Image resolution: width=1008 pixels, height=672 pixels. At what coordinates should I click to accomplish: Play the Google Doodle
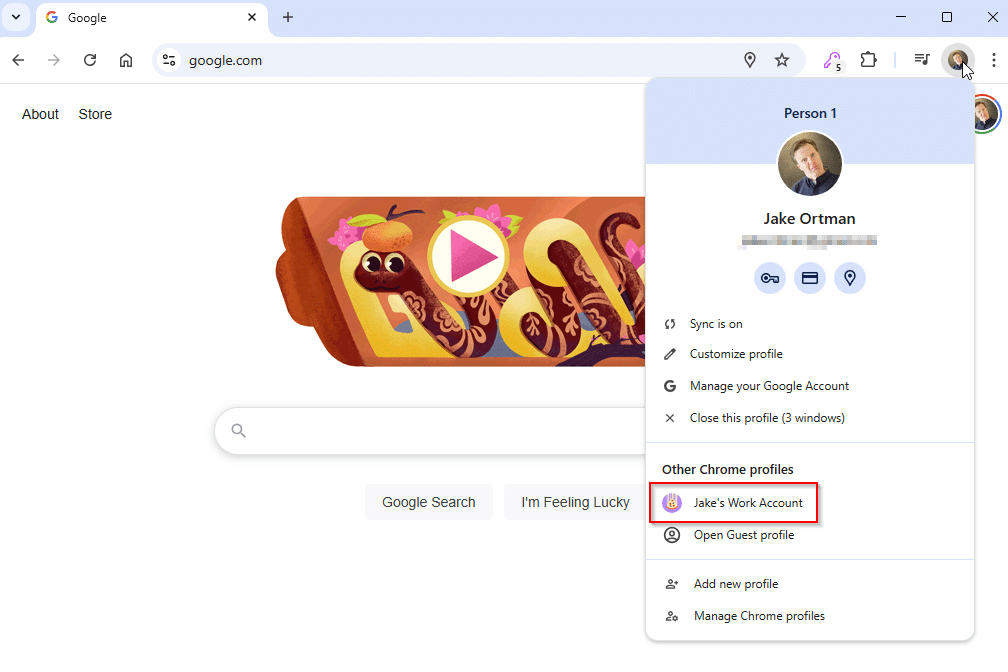pos(469,257)
